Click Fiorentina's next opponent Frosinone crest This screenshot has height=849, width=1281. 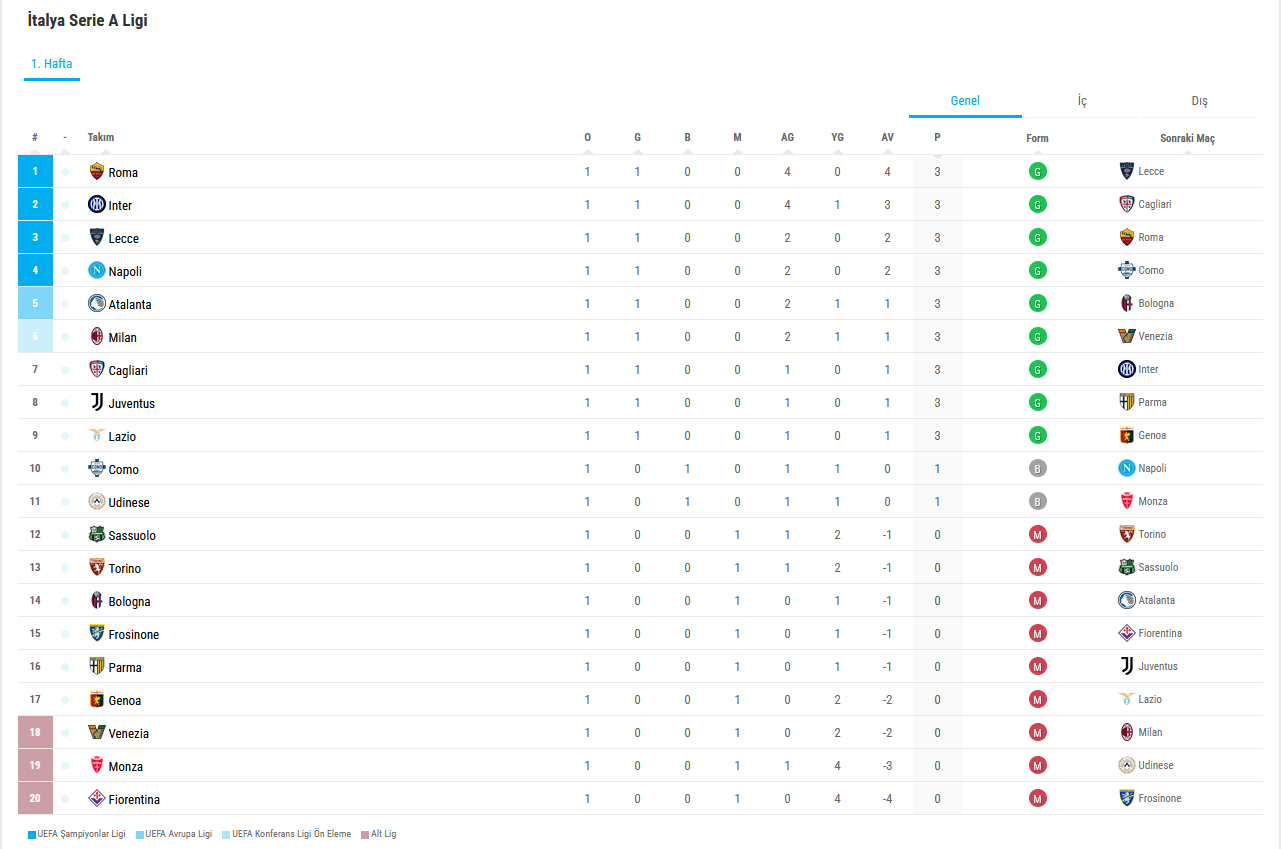(x=1127, y=798)
